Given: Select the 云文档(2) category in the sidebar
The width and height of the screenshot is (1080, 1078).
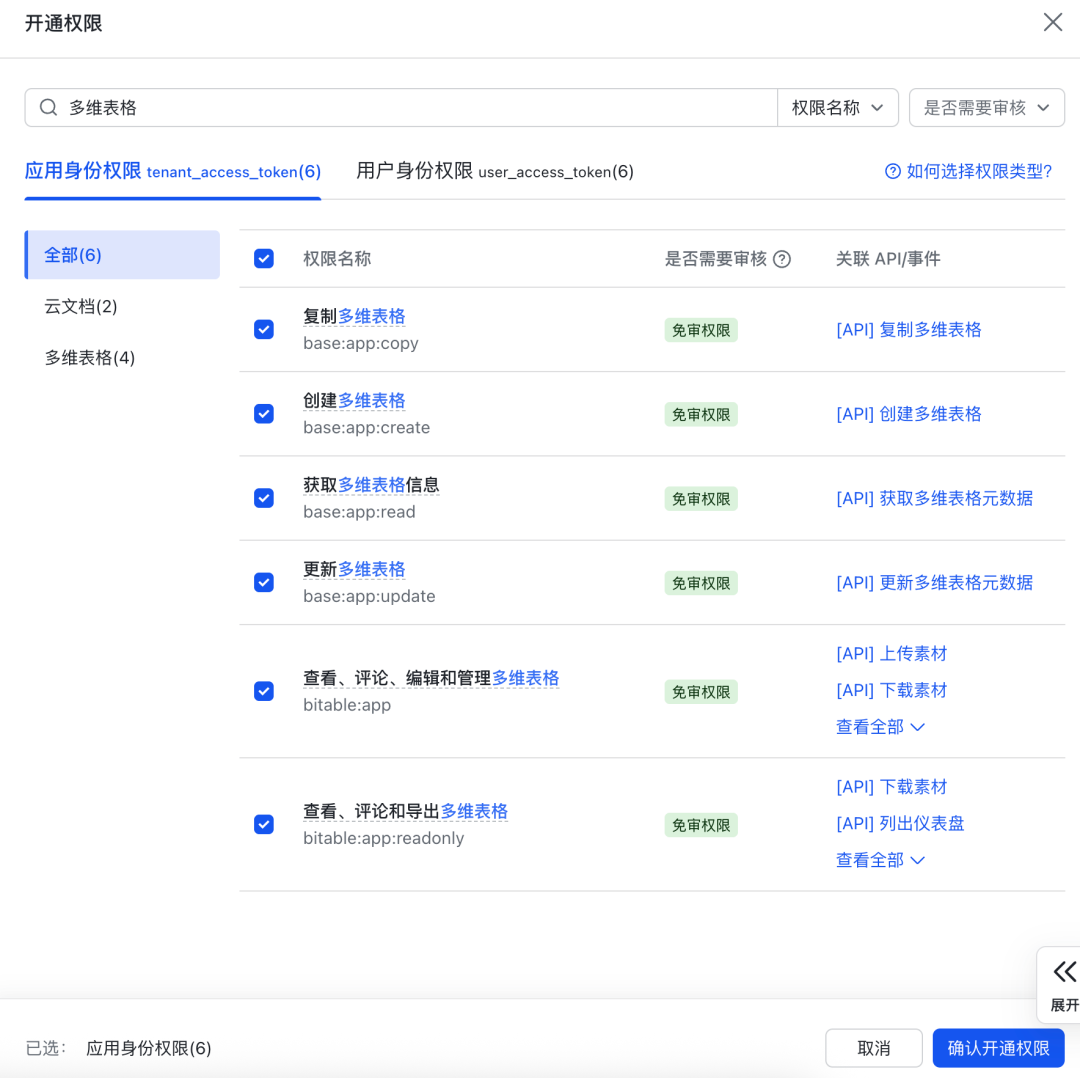Looking at the screenshot, I should pos(81,306).
